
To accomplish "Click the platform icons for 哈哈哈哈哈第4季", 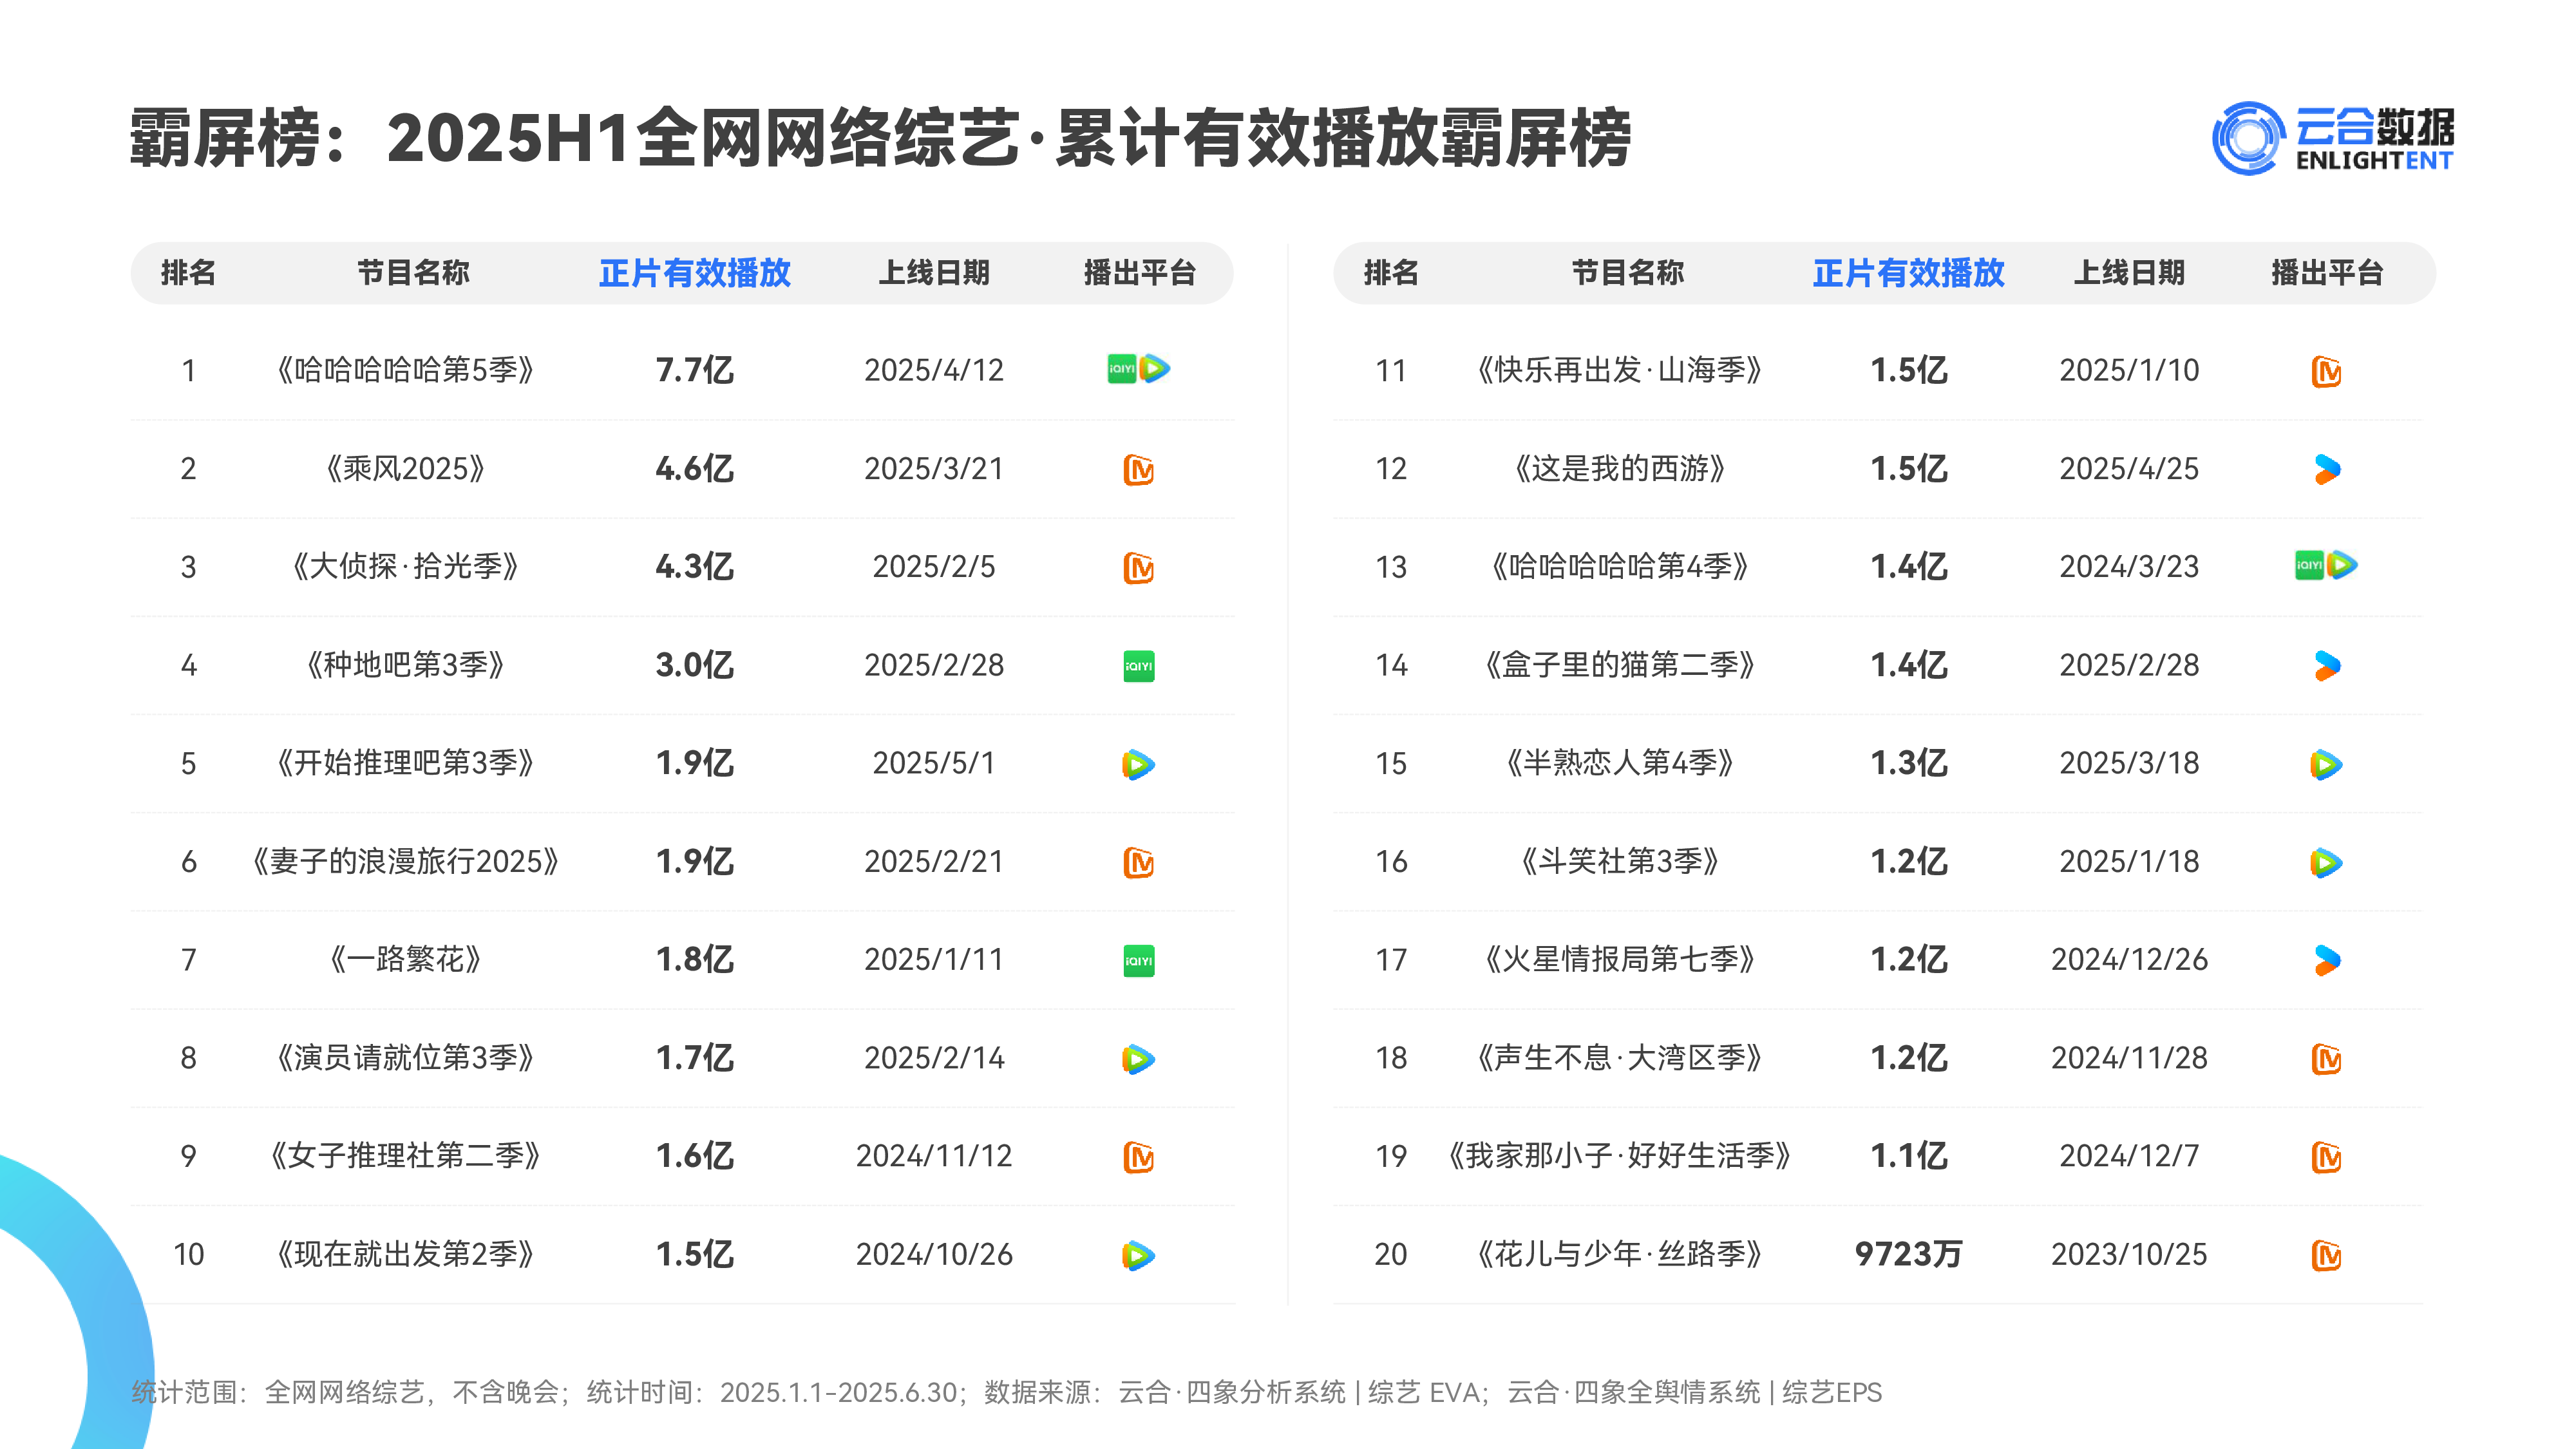I will click(2326, 566).
